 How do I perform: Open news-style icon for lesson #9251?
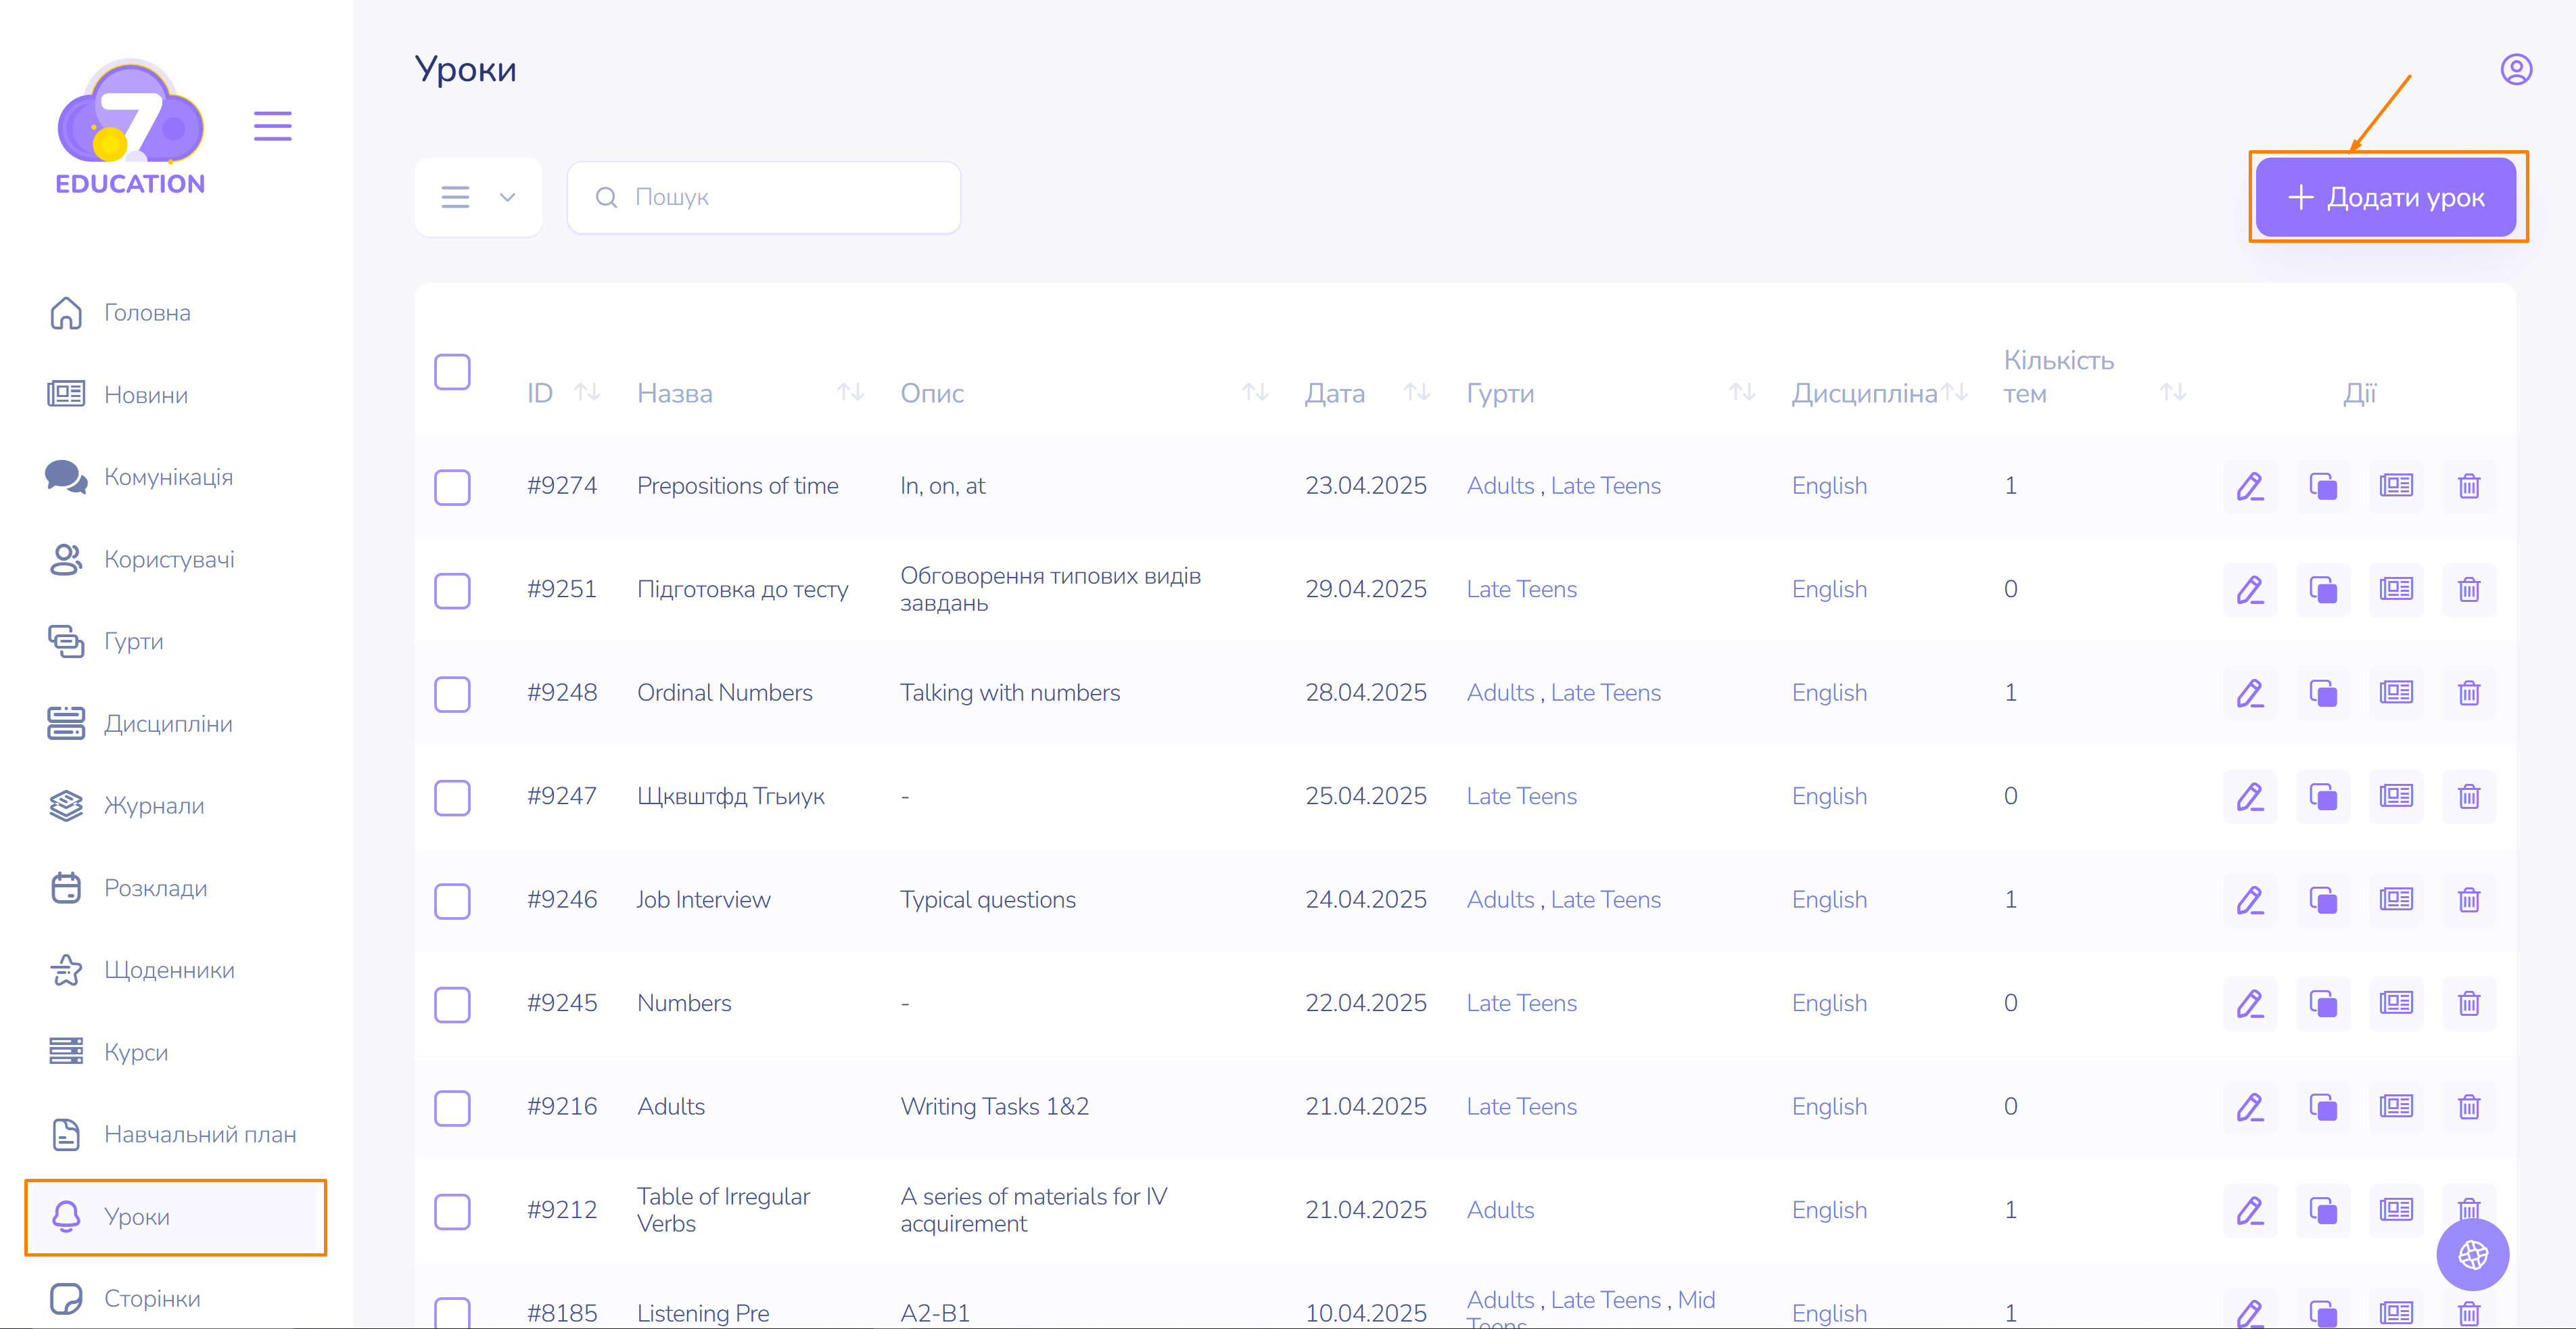tap(2395, 589)
